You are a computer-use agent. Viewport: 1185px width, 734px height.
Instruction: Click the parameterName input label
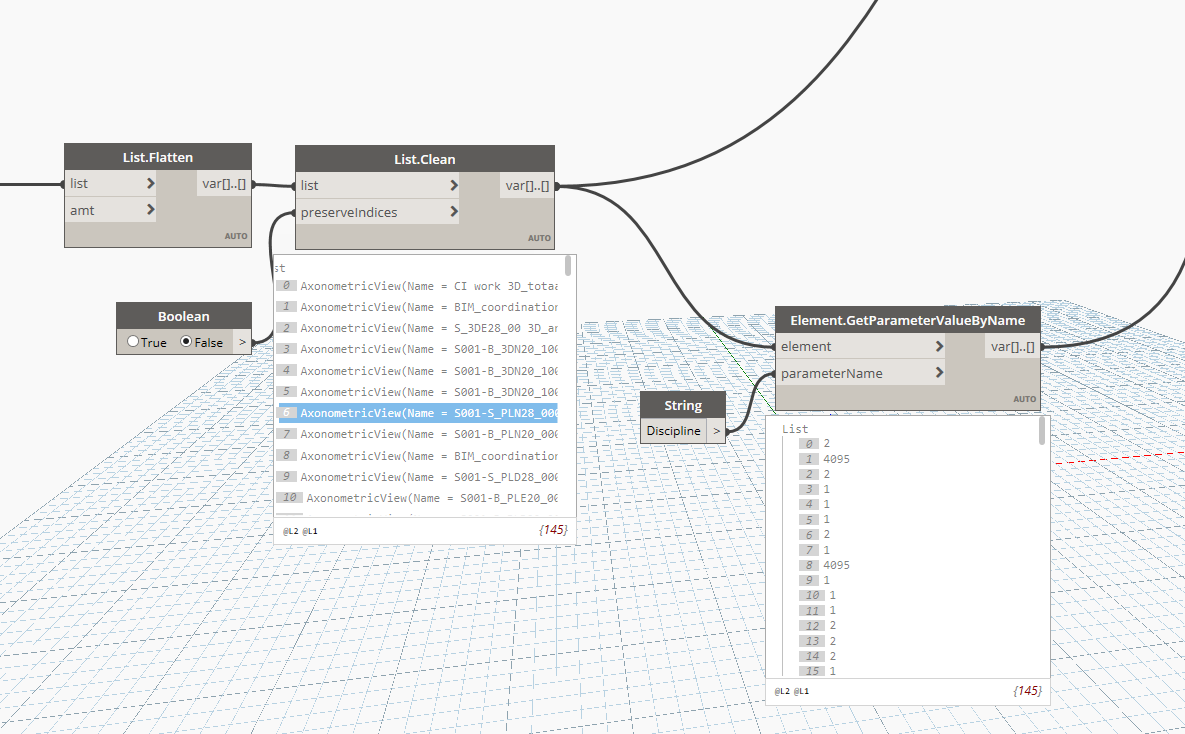coord(831,373)
